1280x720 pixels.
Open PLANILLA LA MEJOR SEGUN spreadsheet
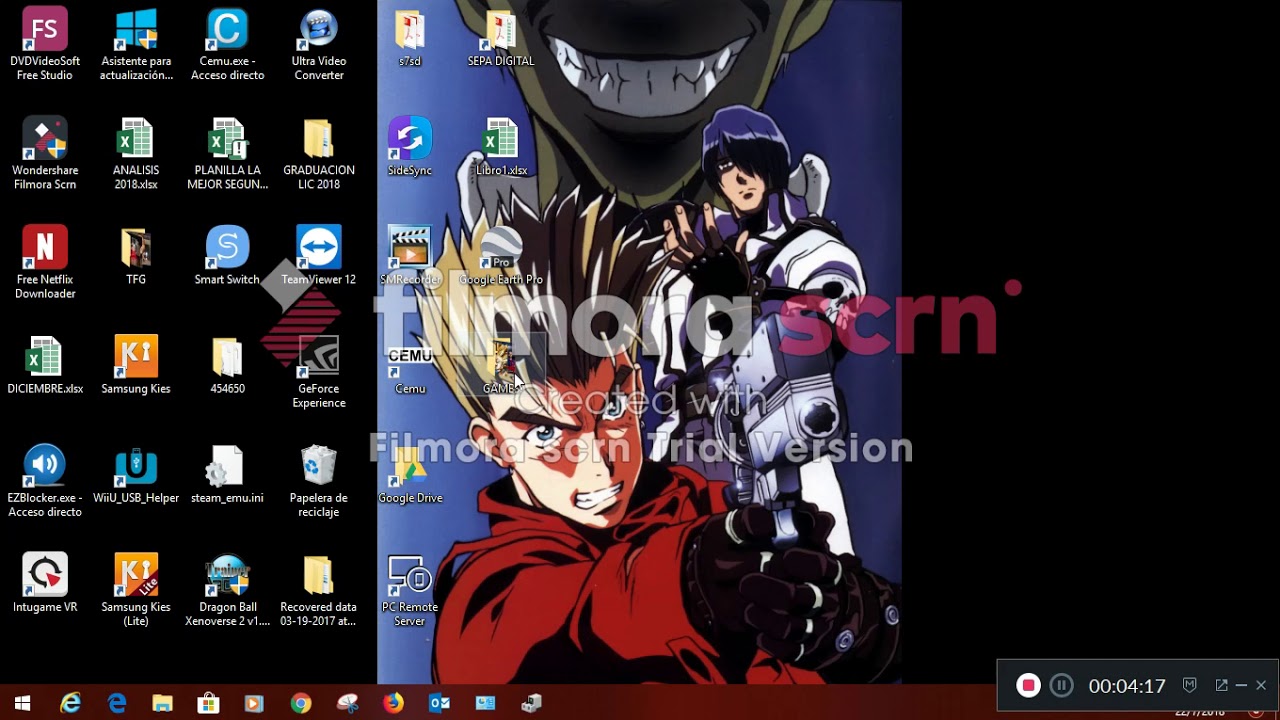(x=227, y=153)
